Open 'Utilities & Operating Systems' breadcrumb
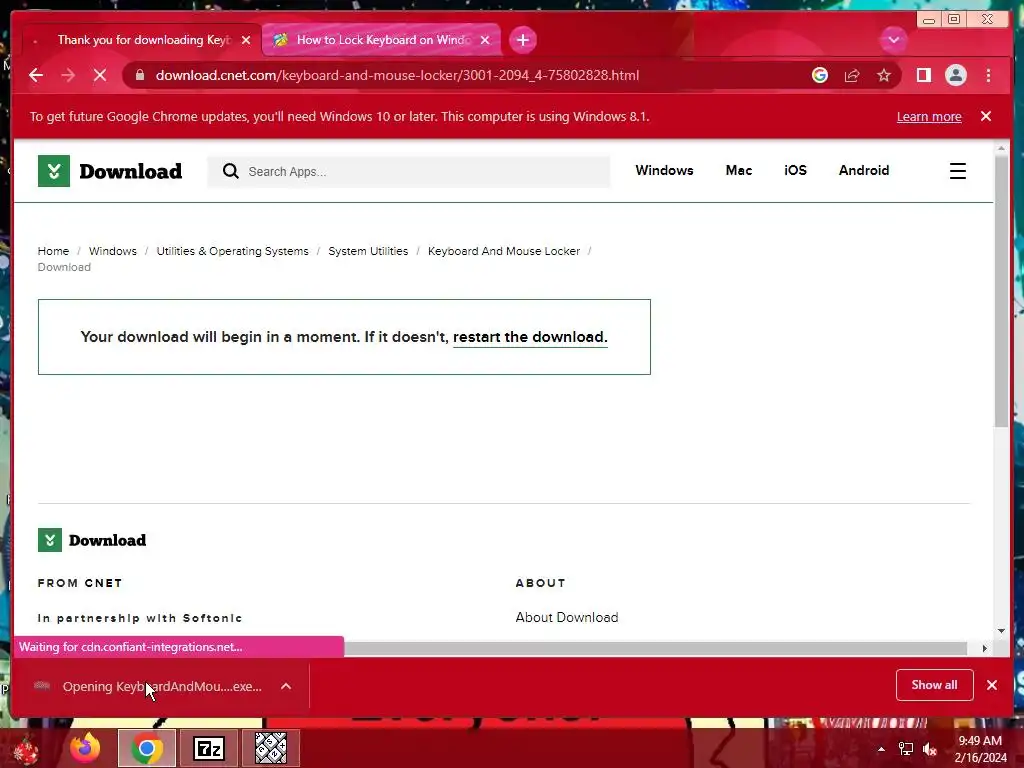The width and height of the screenshot is (1024, 768). [232, 251]
